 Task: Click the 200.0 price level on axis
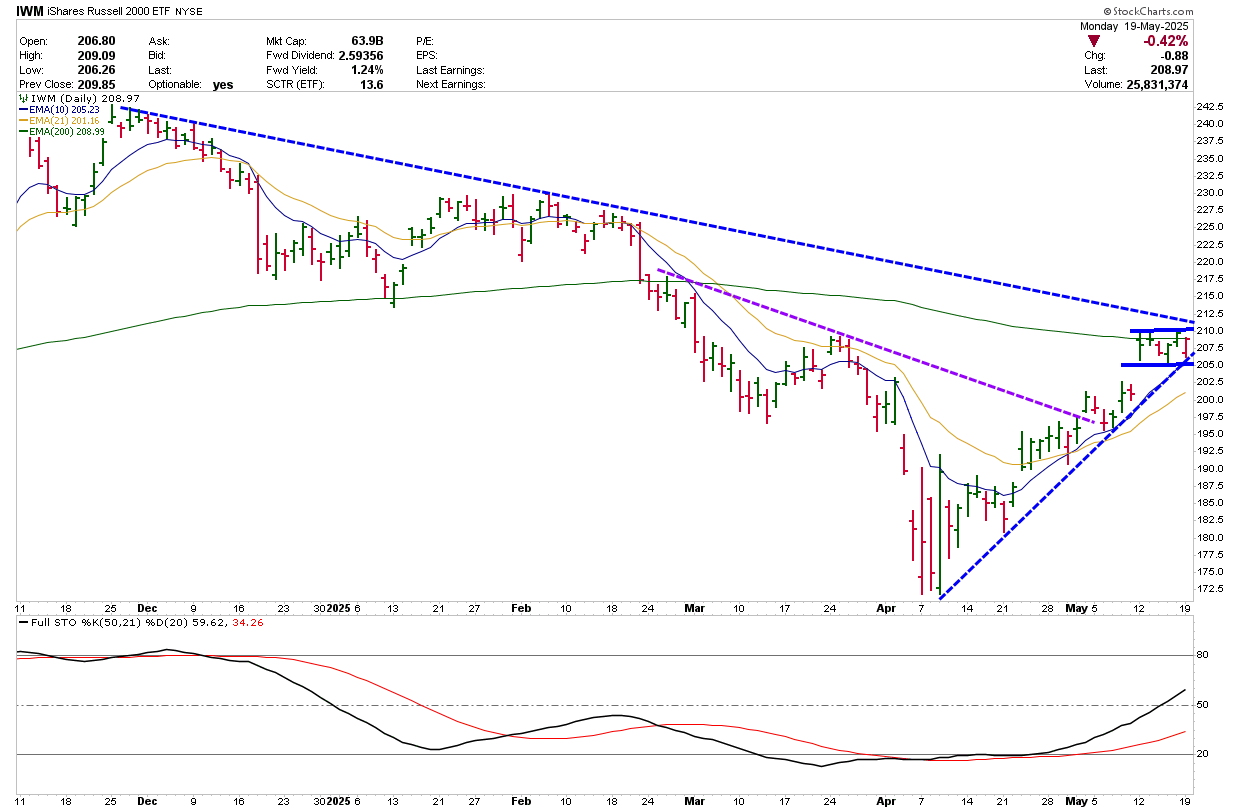point(1211,400)
